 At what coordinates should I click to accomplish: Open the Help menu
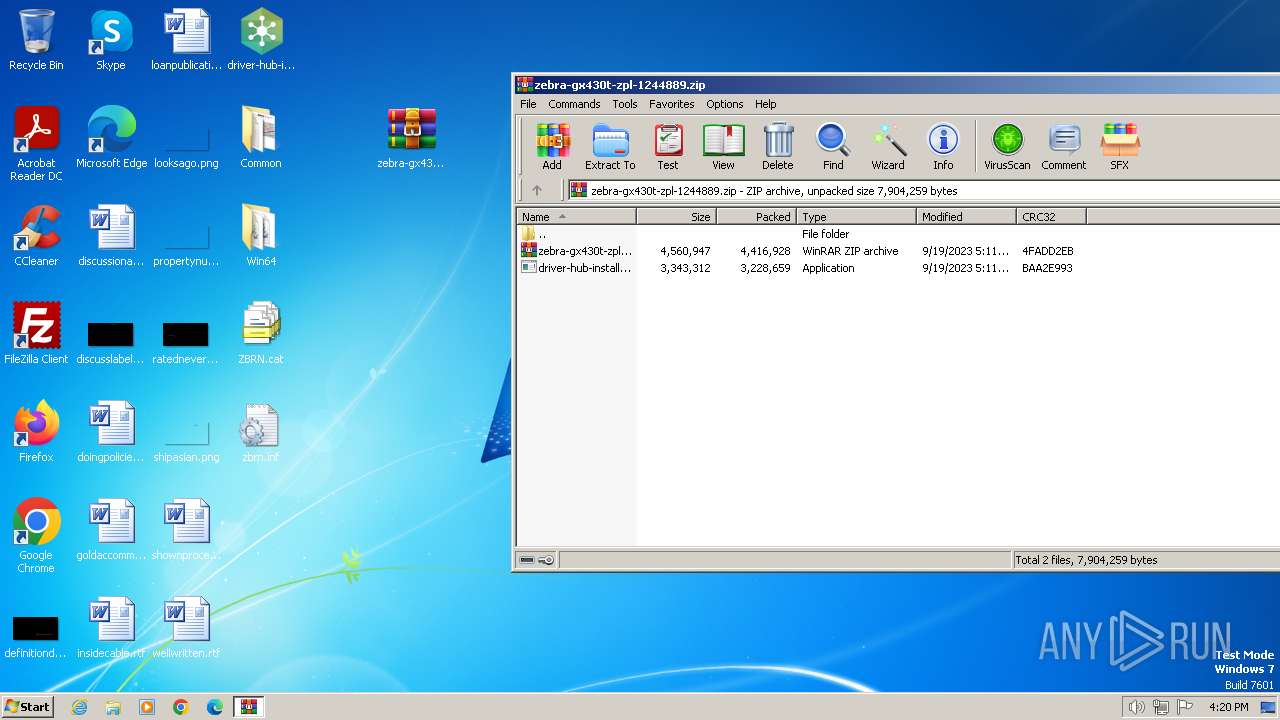766,104
